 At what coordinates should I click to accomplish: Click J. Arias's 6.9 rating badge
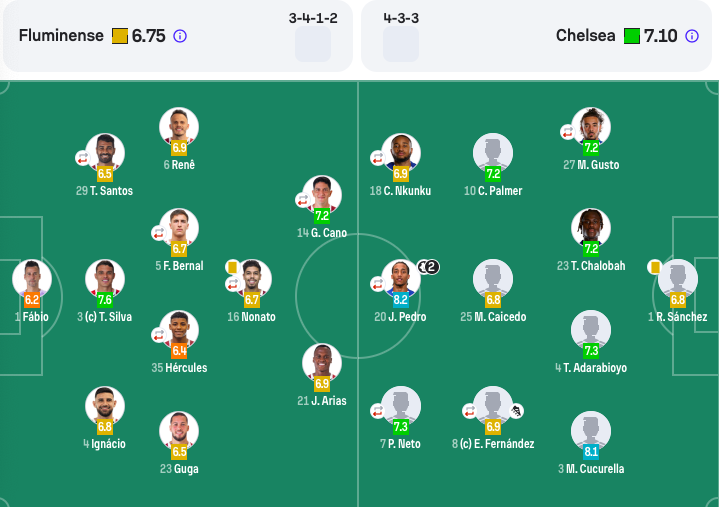pyautogui.click(x=322, y=384)
